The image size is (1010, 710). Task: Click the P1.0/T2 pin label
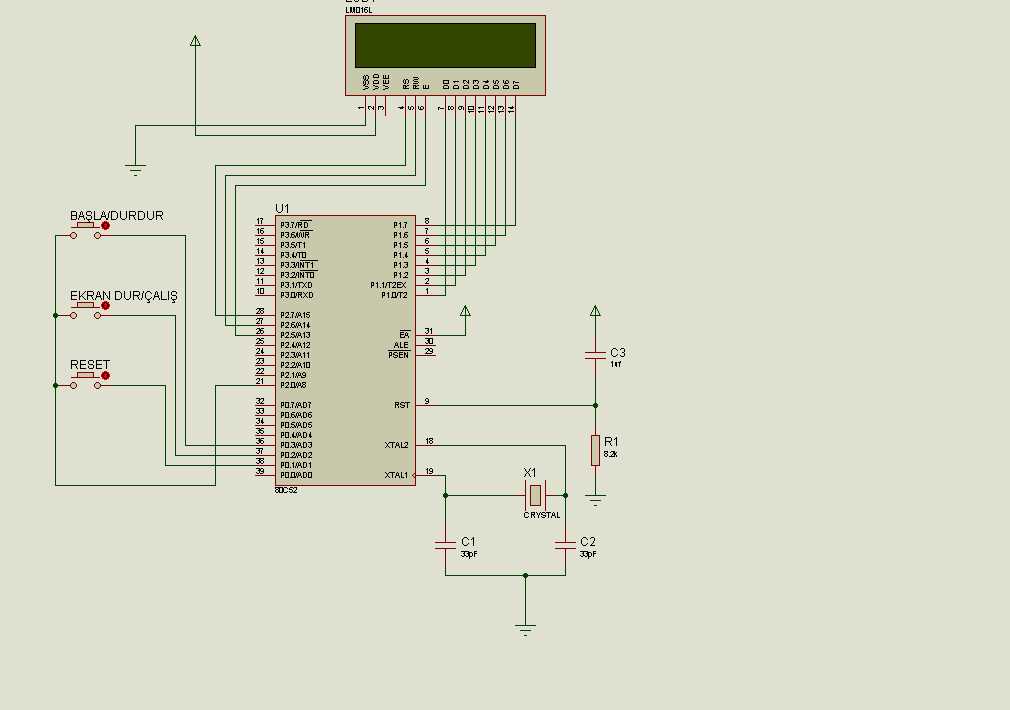(x=394, y=295)
